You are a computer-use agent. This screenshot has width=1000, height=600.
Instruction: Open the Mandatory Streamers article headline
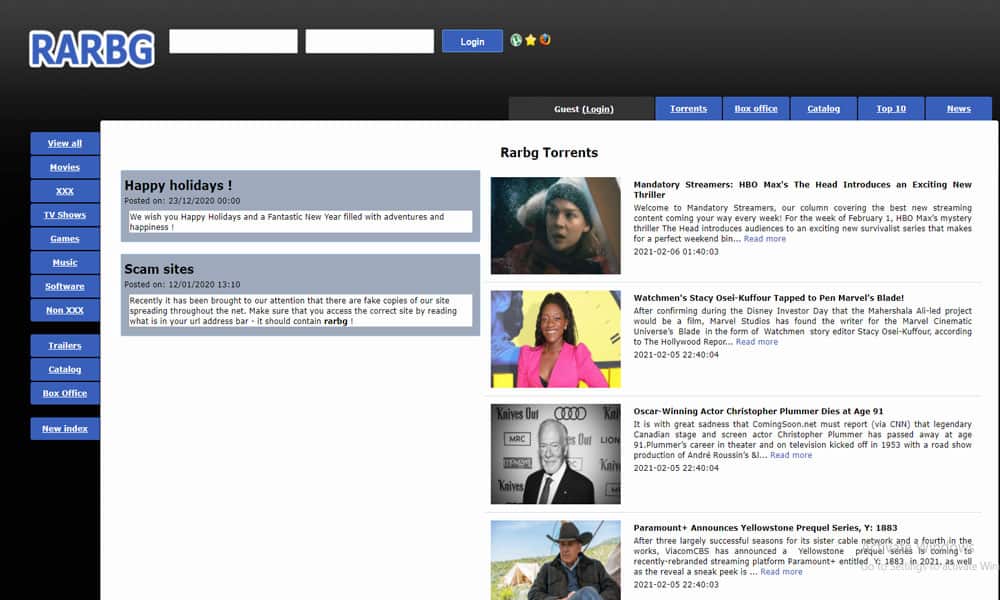tap(802, 189)
